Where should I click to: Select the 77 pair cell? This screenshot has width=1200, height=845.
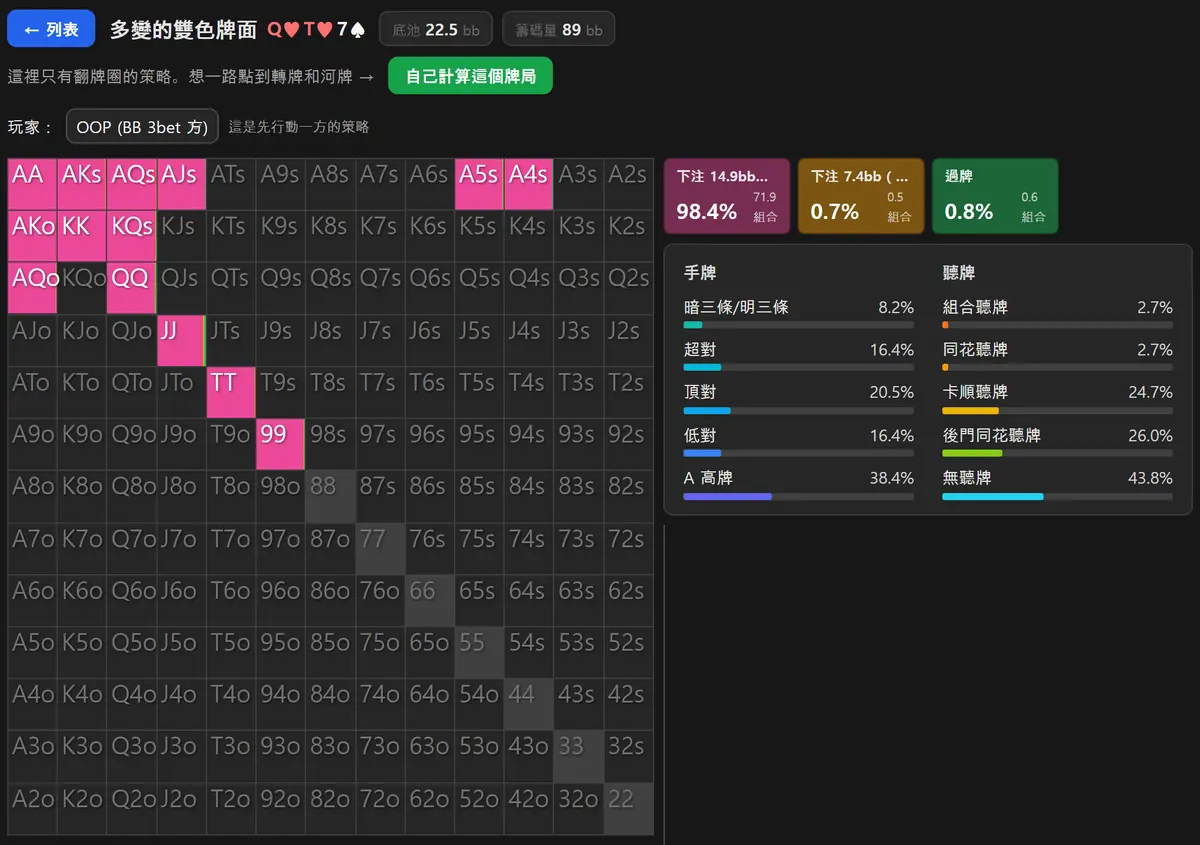380,548
